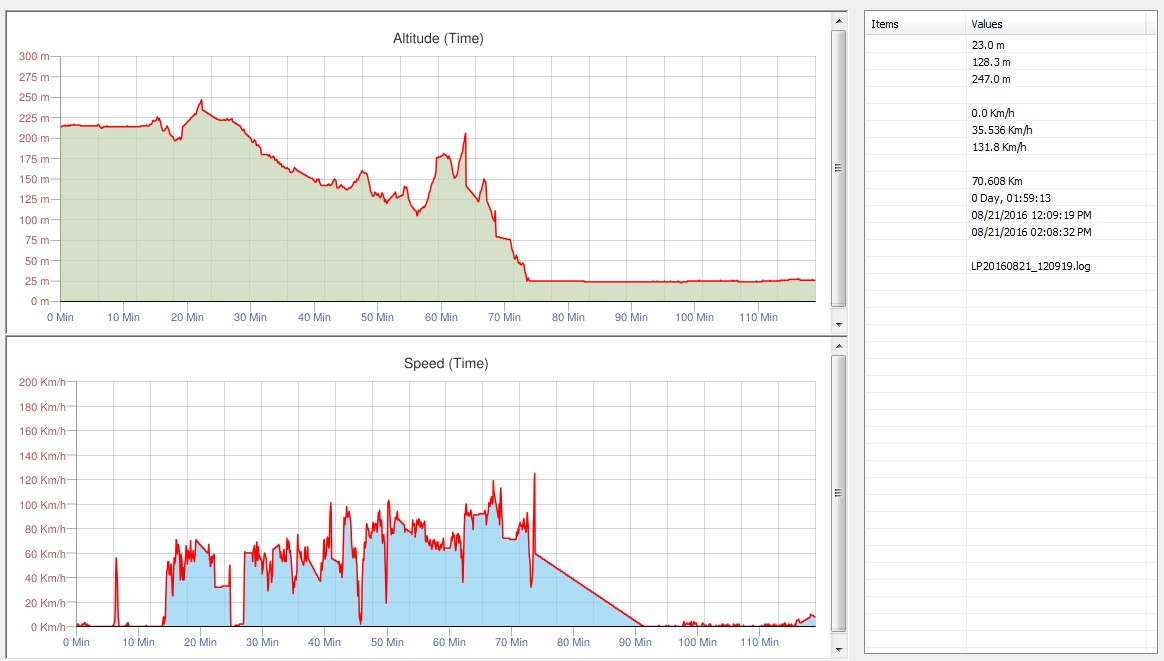The width and height of the screenshot is (1164, 661).
Task: Click the Altitude (Time) chart title
Action: point(438,39)
